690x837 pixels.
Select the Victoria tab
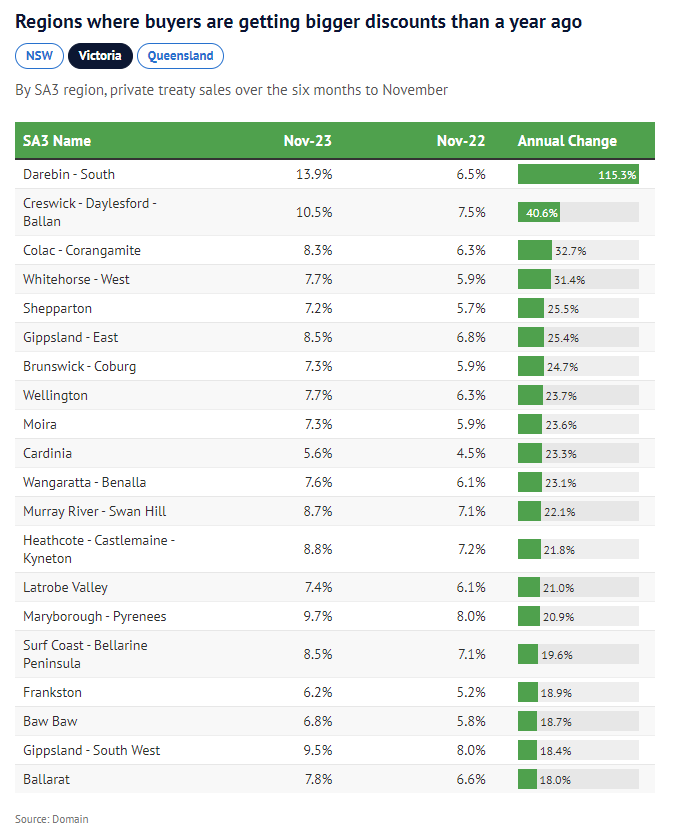tap(101, 56)
